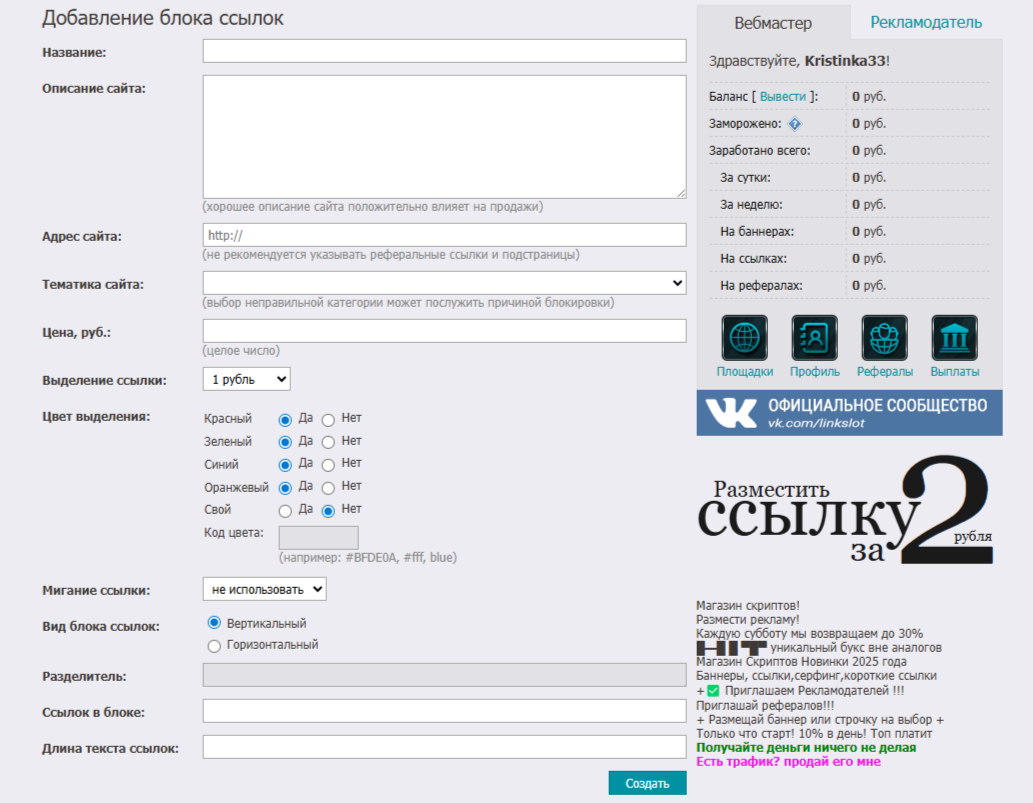The width and height of the screenshot is (1033, 803).
Task: Open Только что старт! 10% в день link
Action: click(x=814, y=733)
